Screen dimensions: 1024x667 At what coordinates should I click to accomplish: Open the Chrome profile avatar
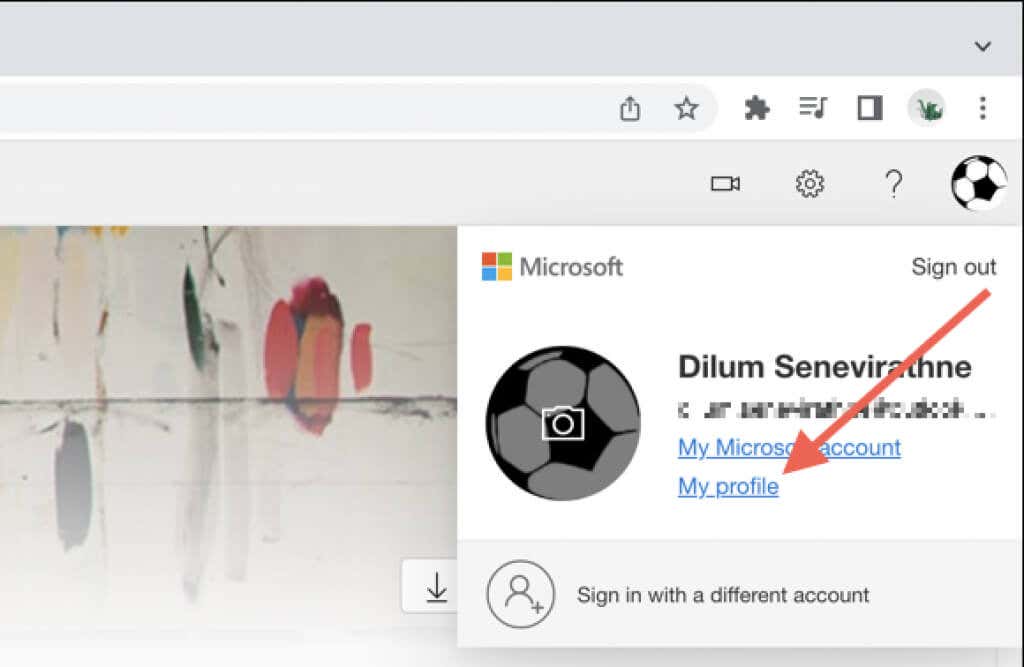tap(927, 108)
